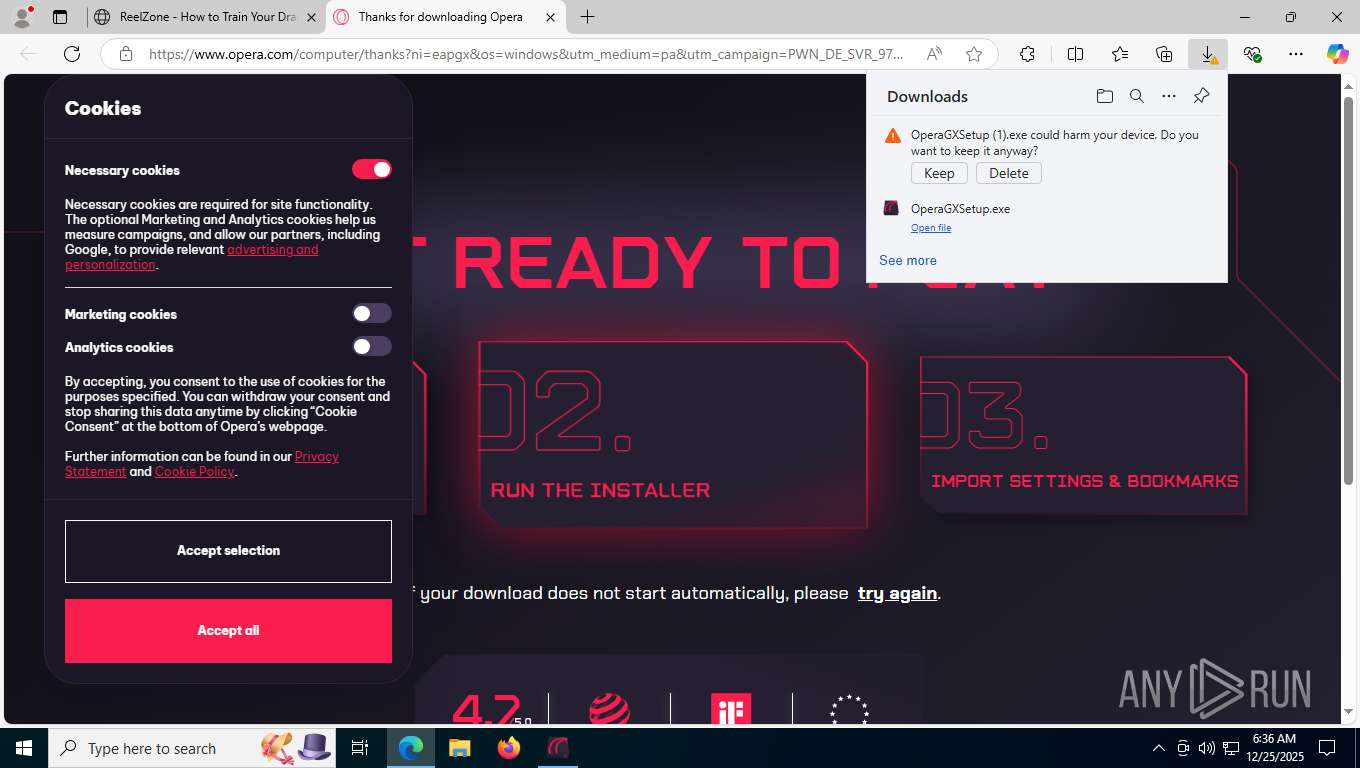Image resolution: width=1360 pixels, height=768 pixels.
Task: Go back with the browser back arrow
Action: pyautogui.click(x=28, y=54)
